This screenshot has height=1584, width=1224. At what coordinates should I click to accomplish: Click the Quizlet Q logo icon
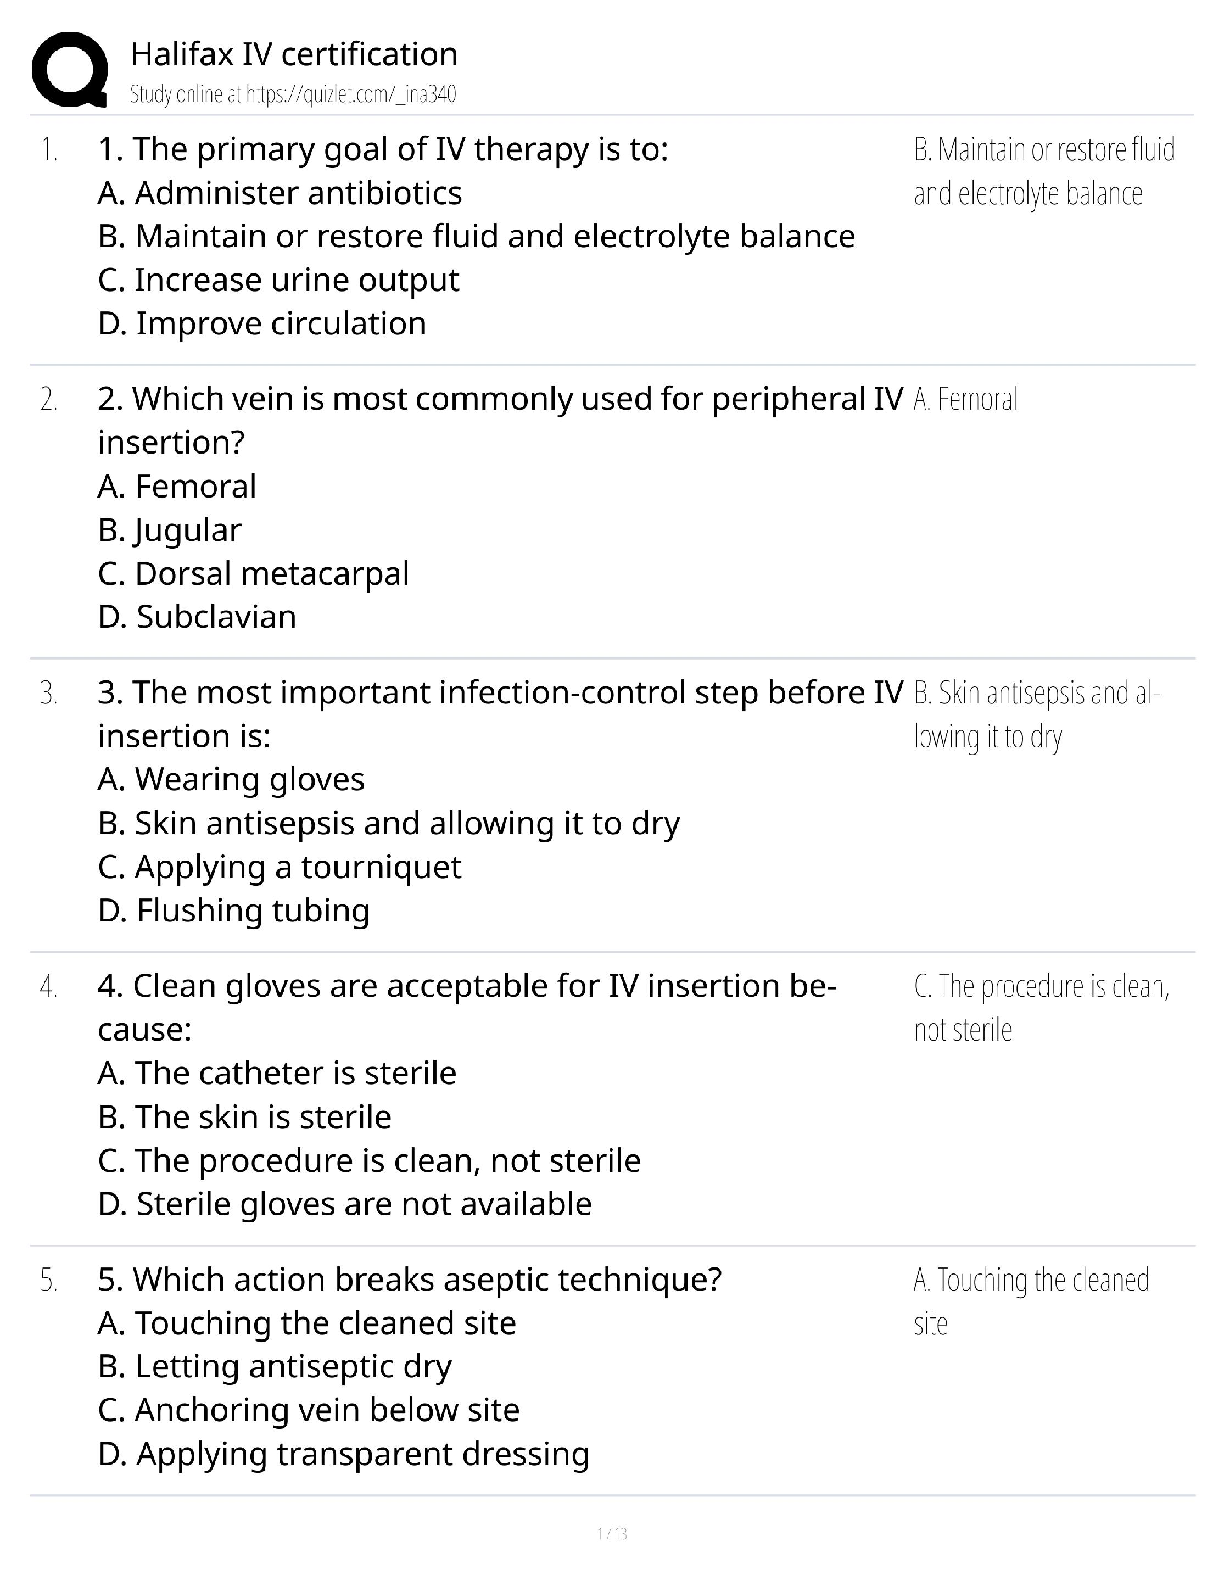[x=70, y=70]
